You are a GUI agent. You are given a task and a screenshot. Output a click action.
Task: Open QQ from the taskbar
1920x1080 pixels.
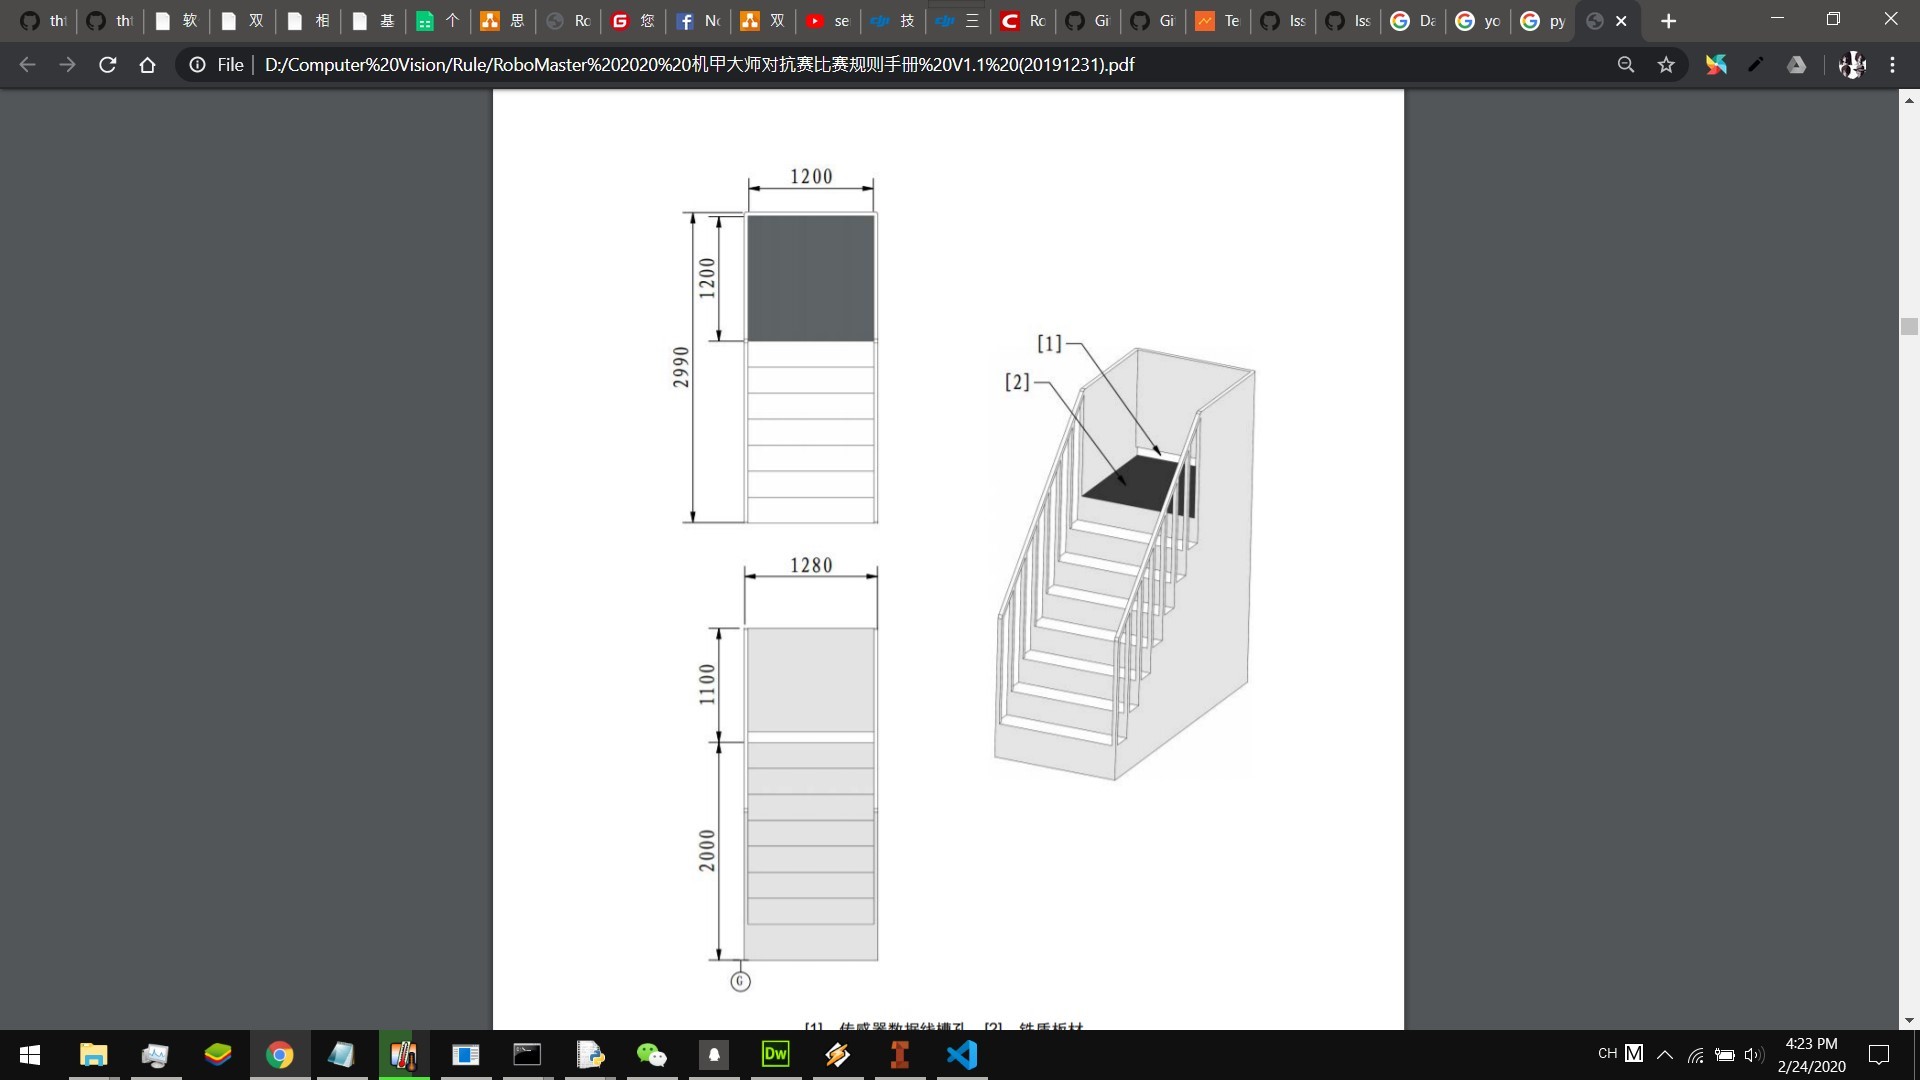(714, 1055)
